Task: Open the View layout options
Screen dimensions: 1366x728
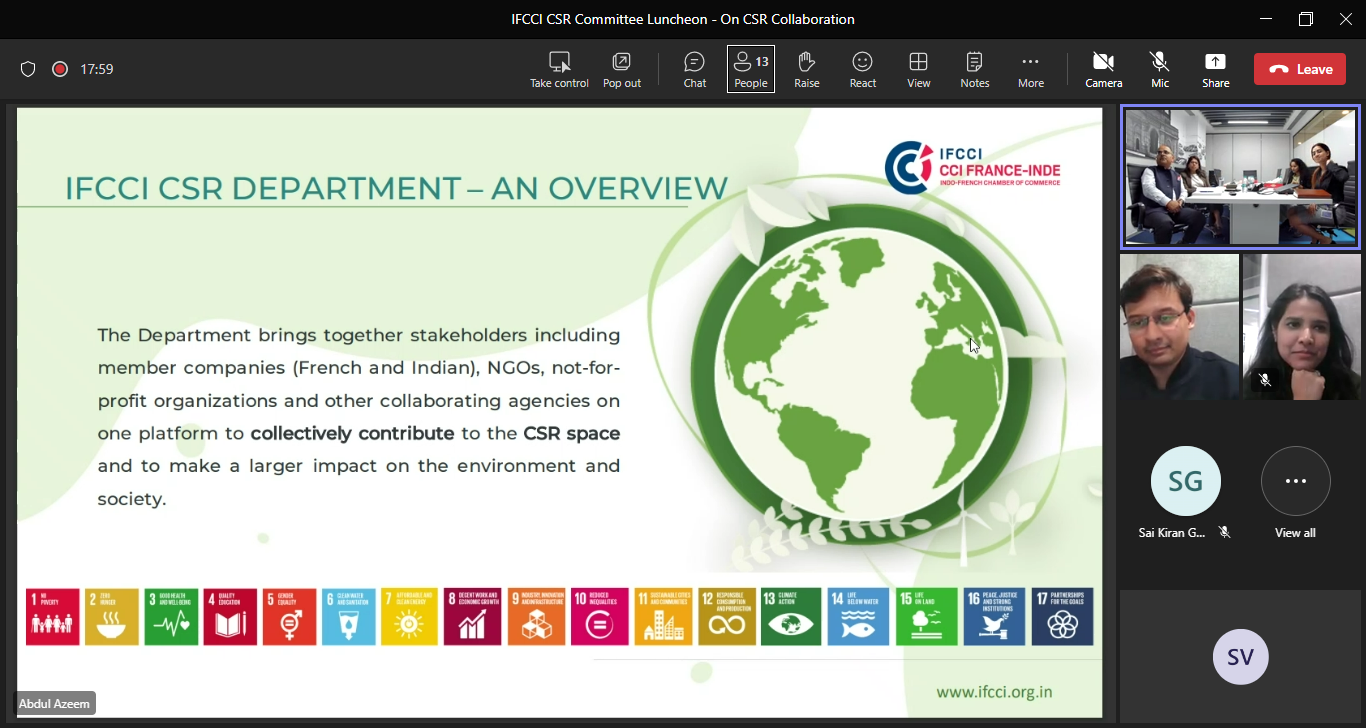Action: (918, 69)
